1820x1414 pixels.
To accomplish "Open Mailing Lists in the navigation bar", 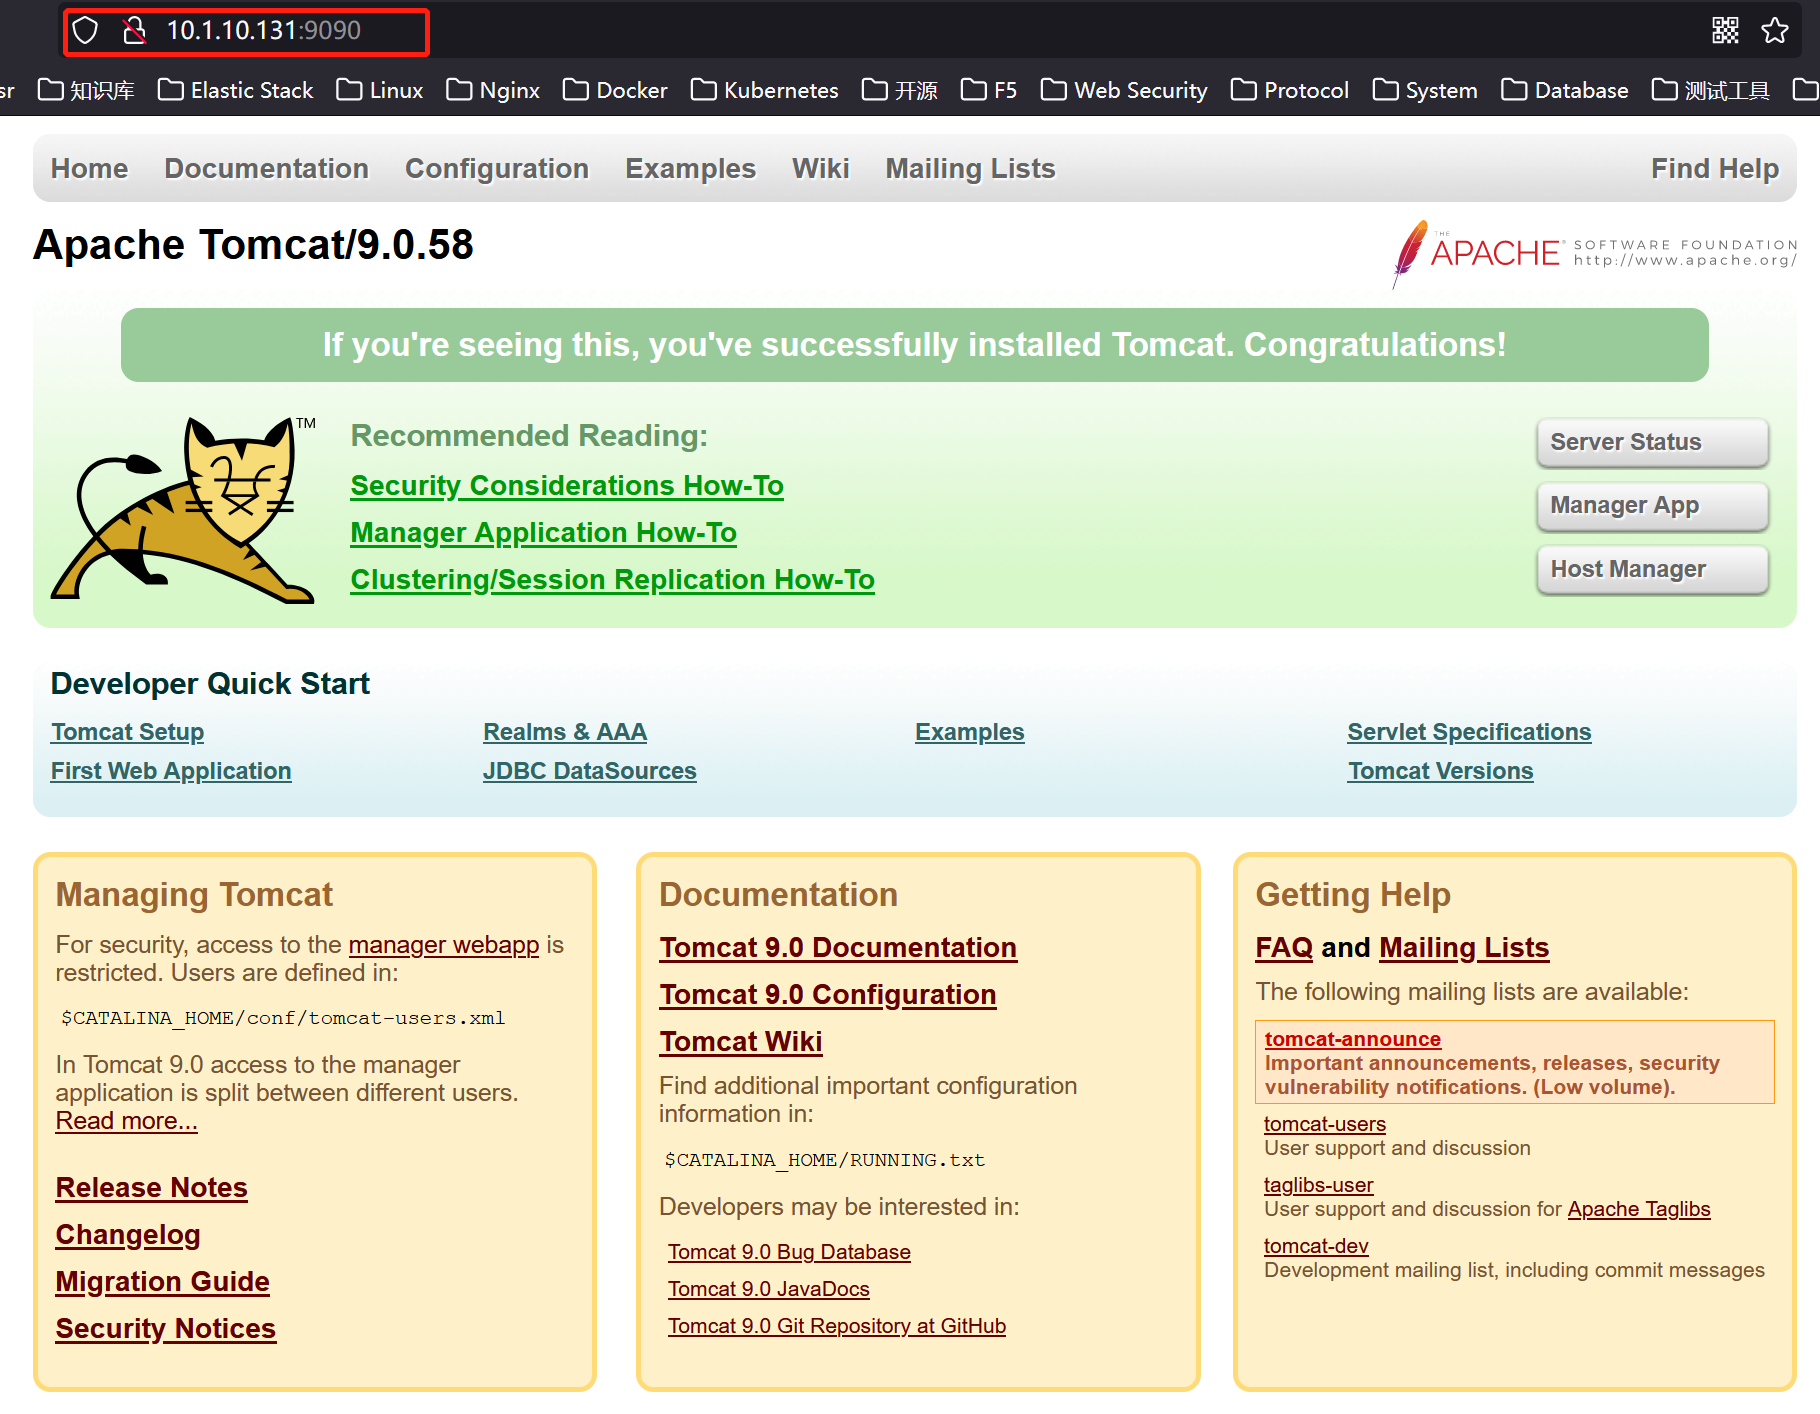I will pos(970,168).
